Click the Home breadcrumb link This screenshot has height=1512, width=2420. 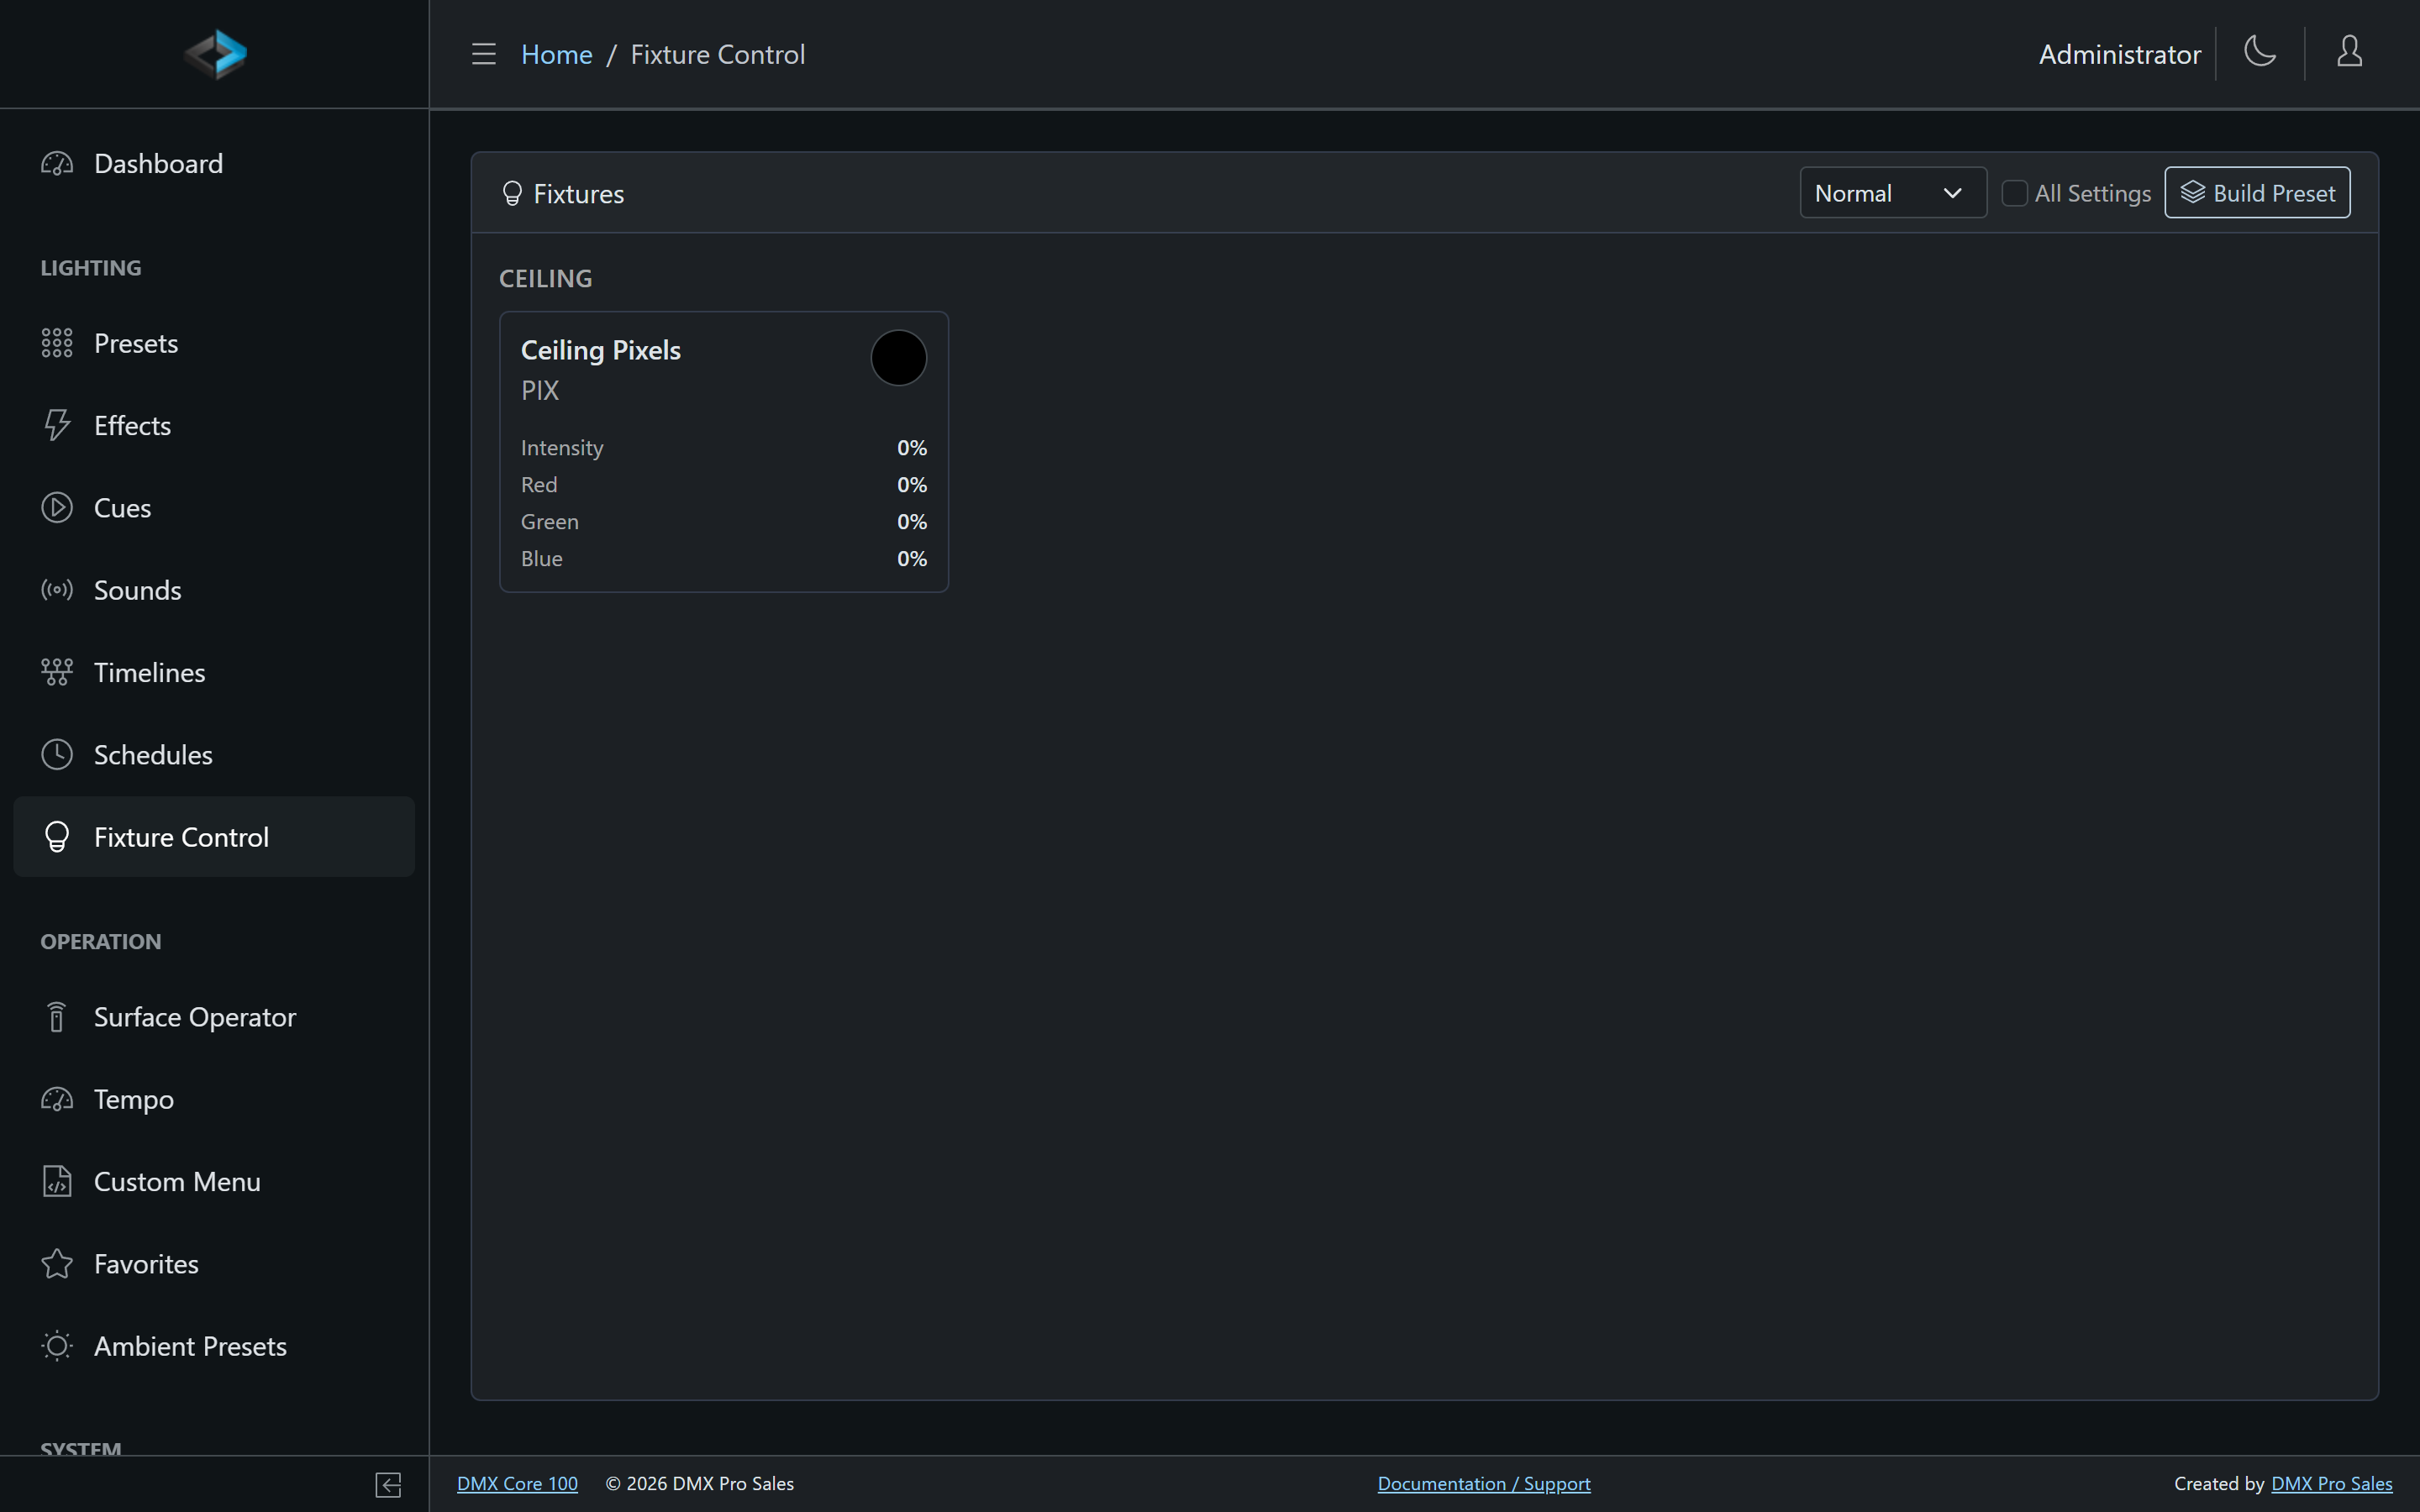pos(556,54)
